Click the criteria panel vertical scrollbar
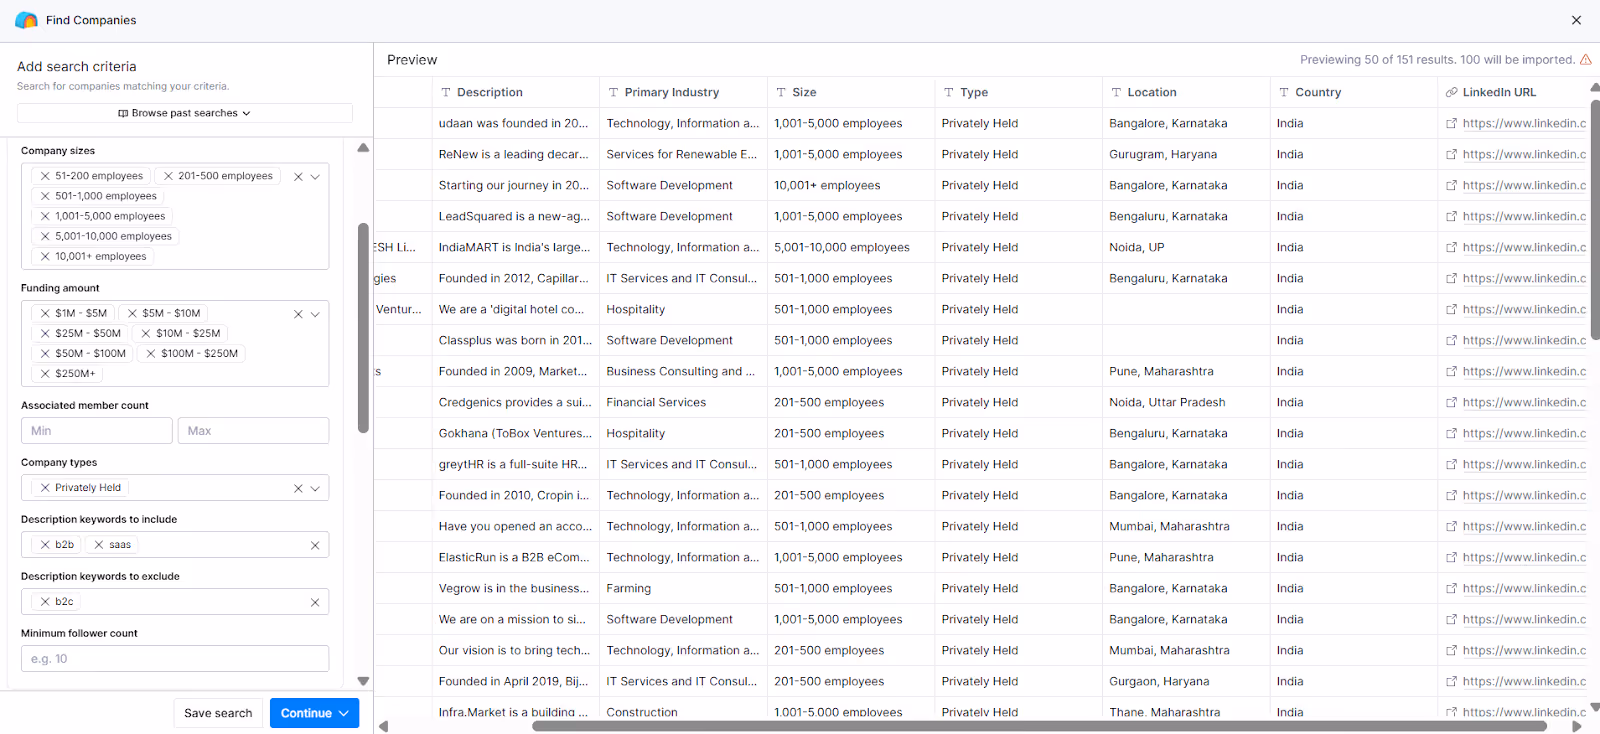The image size is (1600, 734). [363, 328]
